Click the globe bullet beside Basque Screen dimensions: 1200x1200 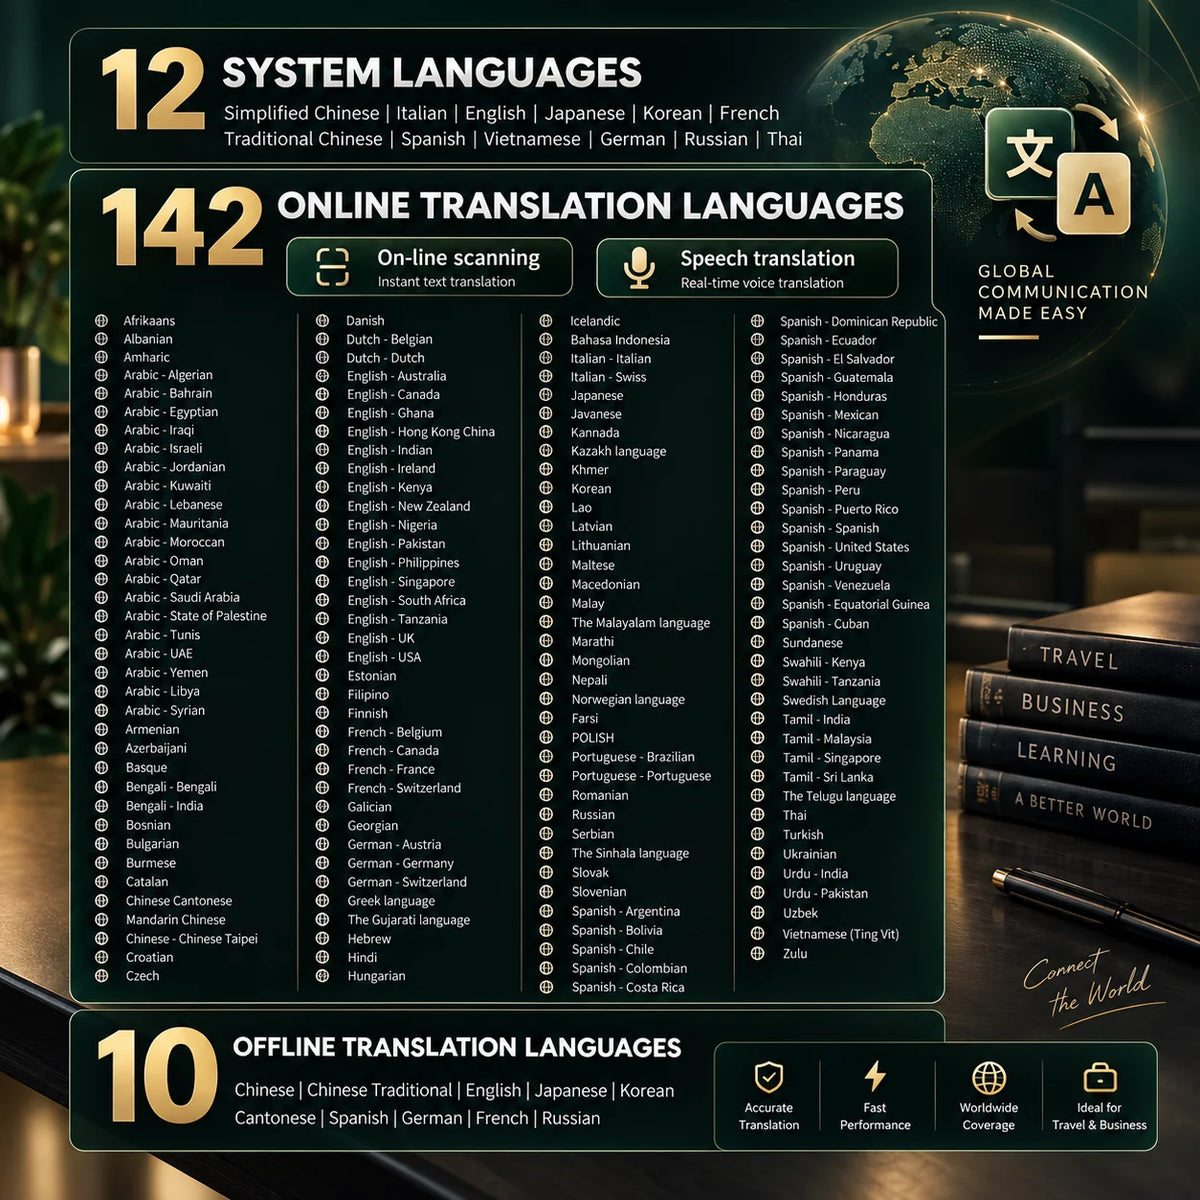click(x=101, y=768)
